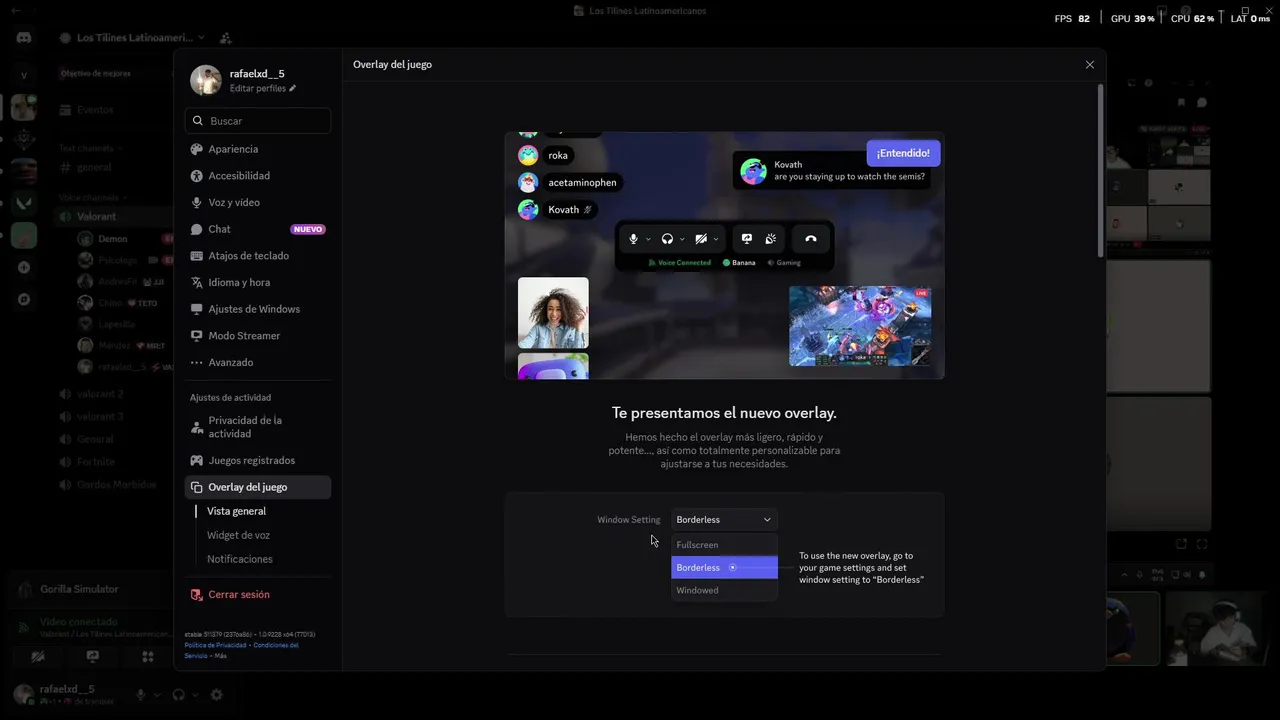This screenshot has width=1280, height=720.
Task: Click the fullscreen icon below the stream view
Action: coord(1203,544)
